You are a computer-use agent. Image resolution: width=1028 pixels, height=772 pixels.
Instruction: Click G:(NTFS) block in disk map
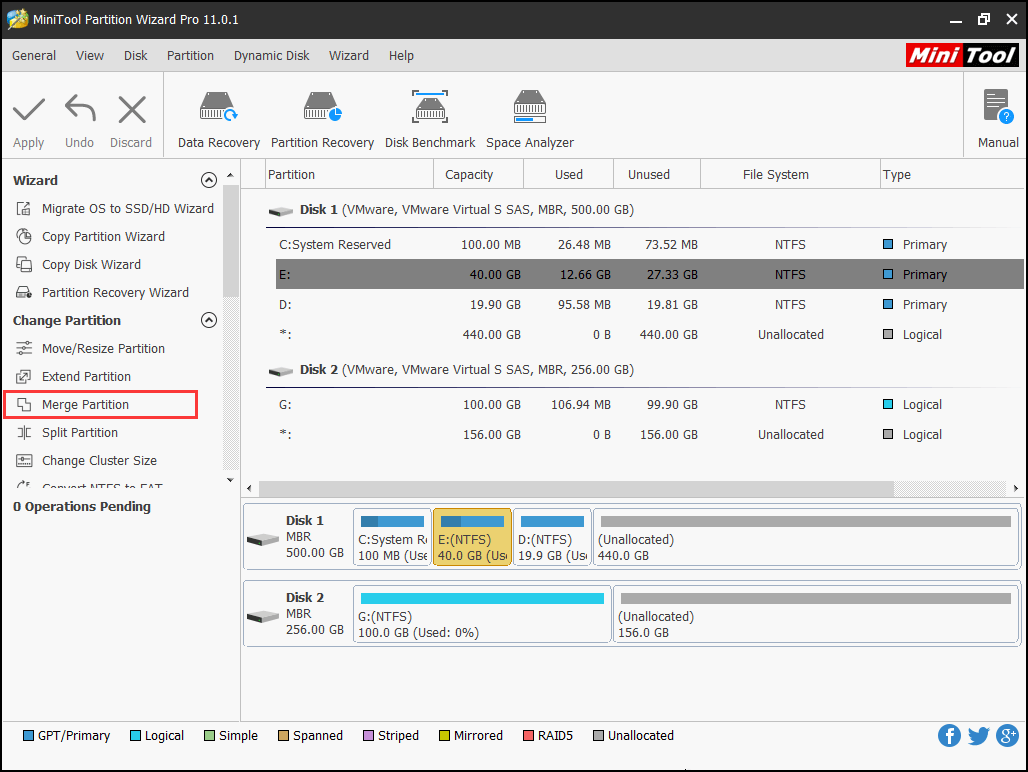pos(482,614)
